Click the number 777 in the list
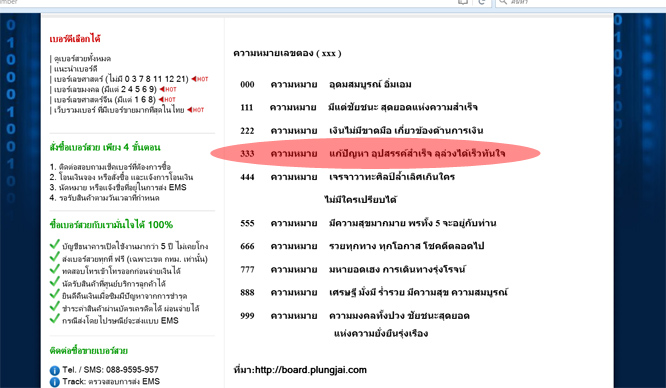The height and width of the screenshot is (388, 666). (x=247, y=269)
